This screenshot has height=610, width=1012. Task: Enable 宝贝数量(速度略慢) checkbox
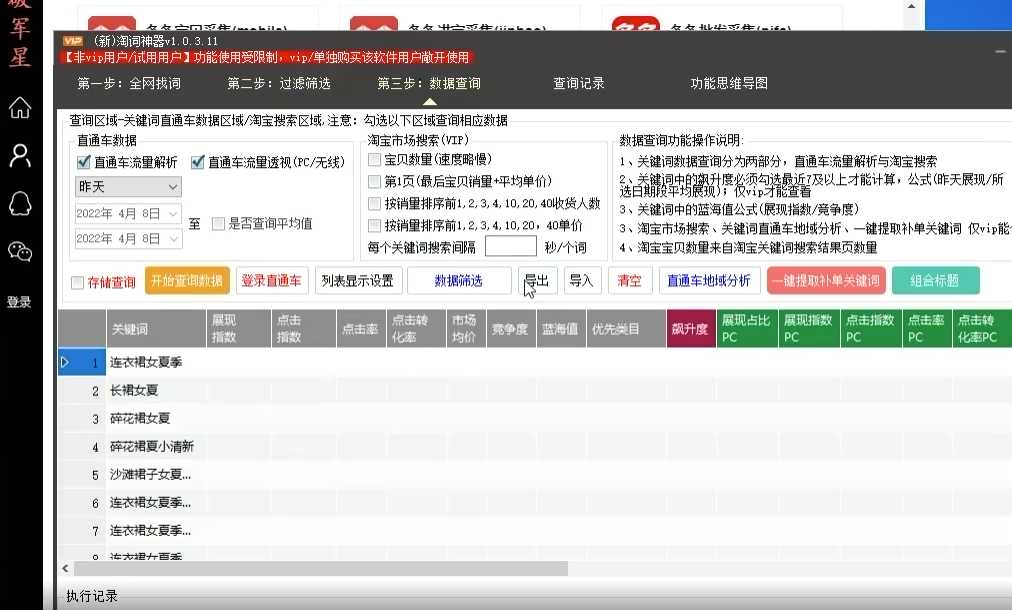[x=374, y=160]
